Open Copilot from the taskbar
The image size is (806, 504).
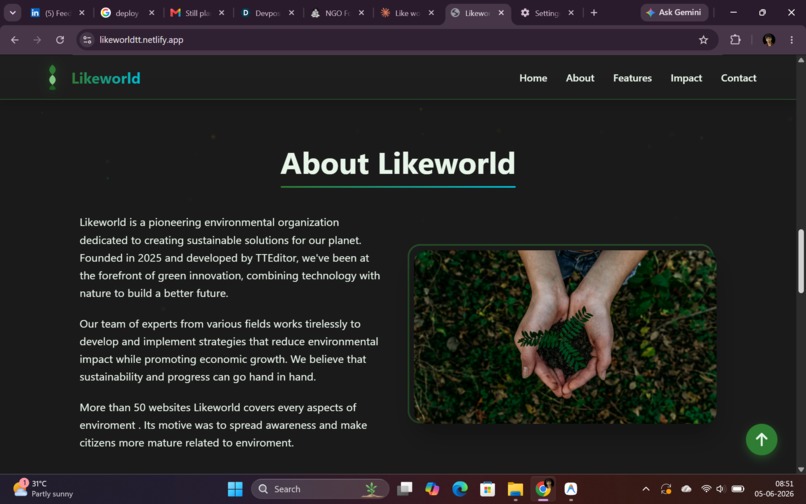[x=432, y=489]
